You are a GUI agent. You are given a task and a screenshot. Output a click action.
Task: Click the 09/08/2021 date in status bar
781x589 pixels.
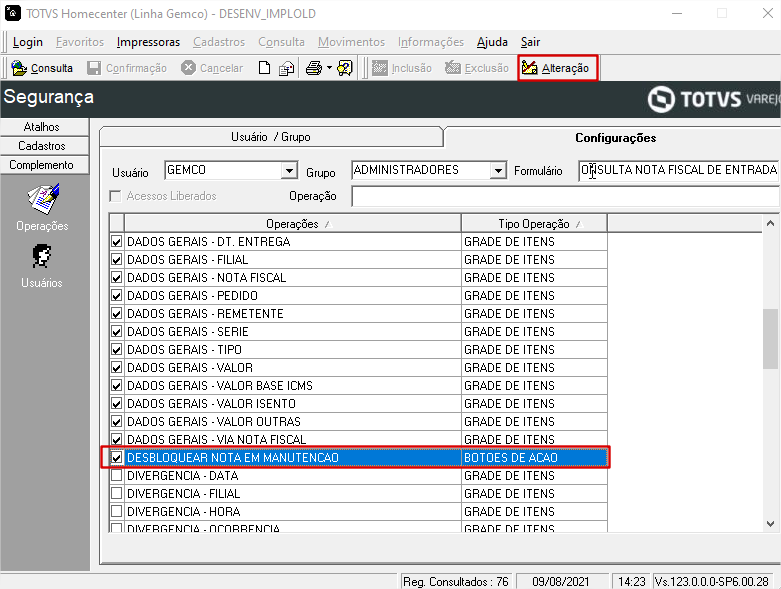(560, 582)
